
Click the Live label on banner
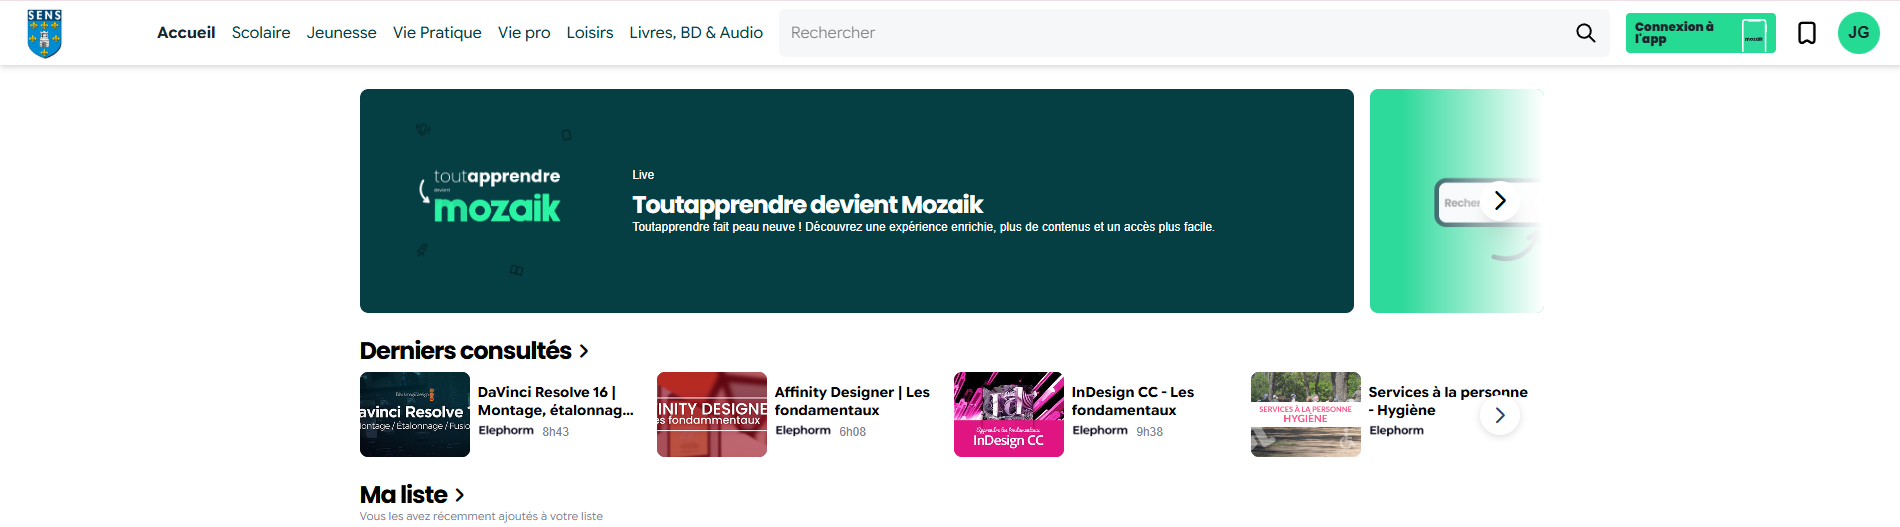(x=643, y=175)
